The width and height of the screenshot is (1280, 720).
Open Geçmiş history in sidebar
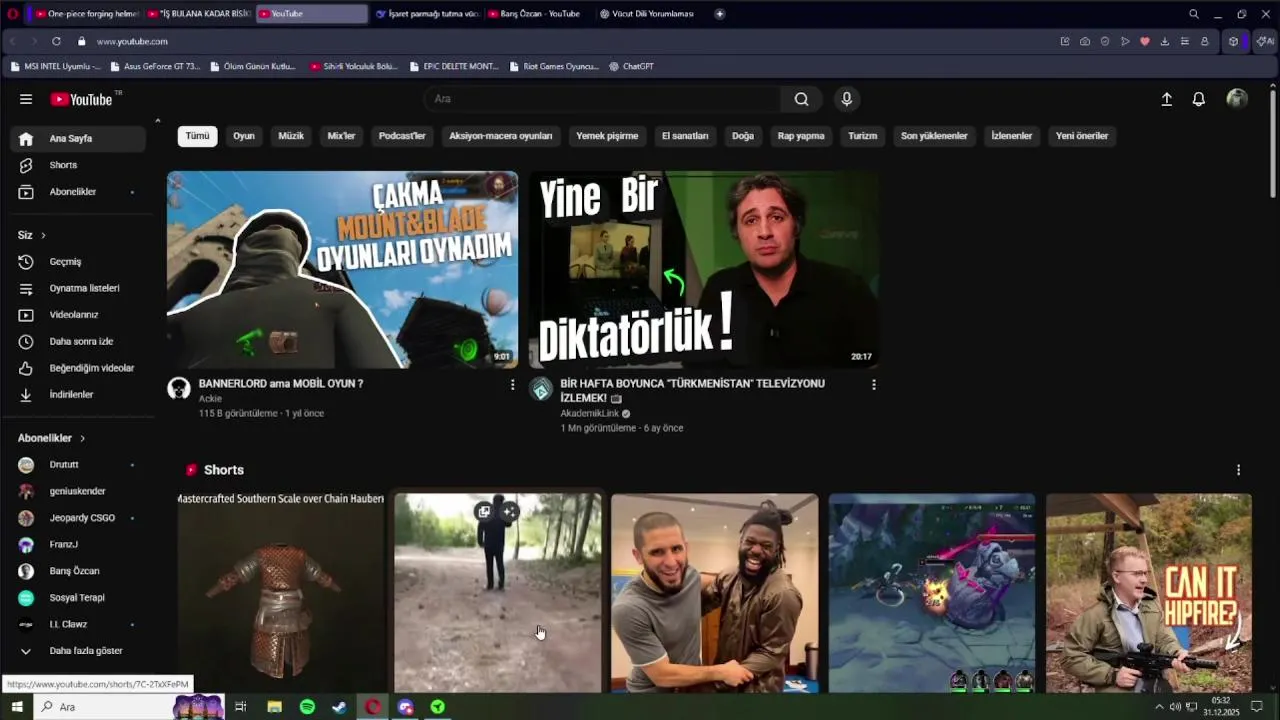coord(80,262)
